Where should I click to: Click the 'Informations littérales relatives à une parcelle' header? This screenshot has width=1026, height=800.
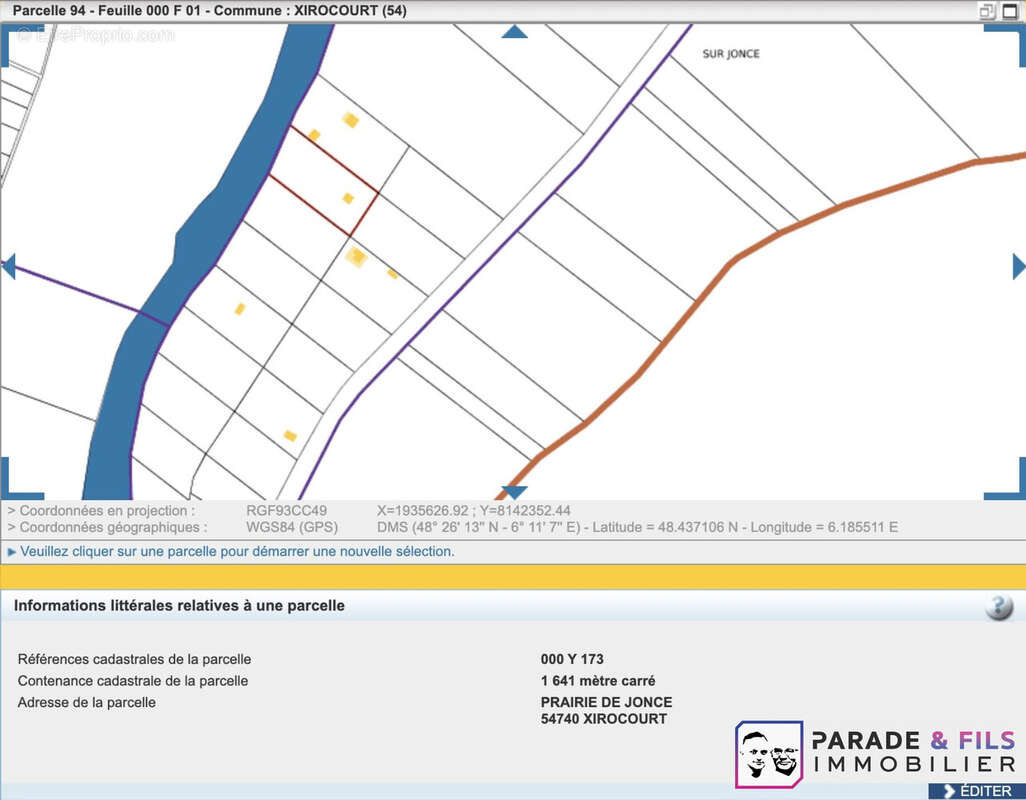[x=179, y=606]
